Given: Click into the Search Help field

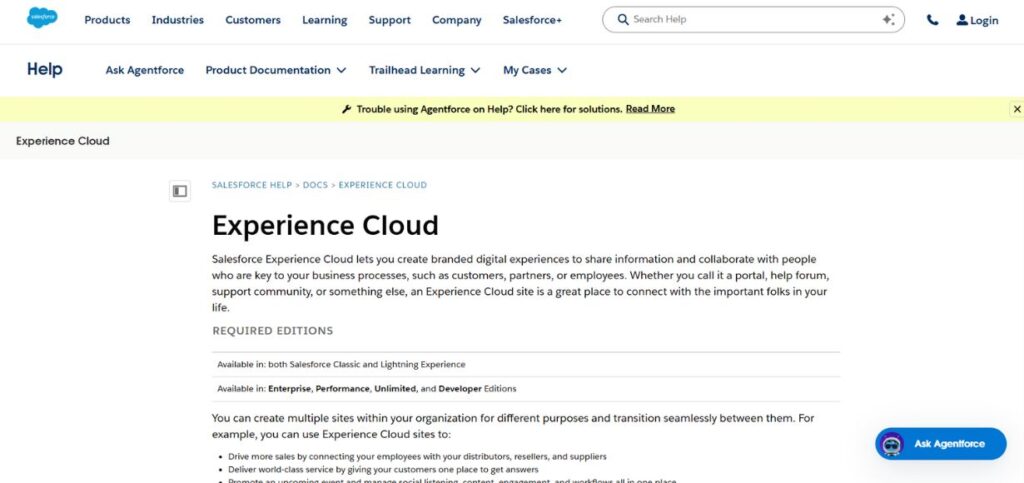Looking at the screenshot, I should pyautogui.click(x=754, y=20).
